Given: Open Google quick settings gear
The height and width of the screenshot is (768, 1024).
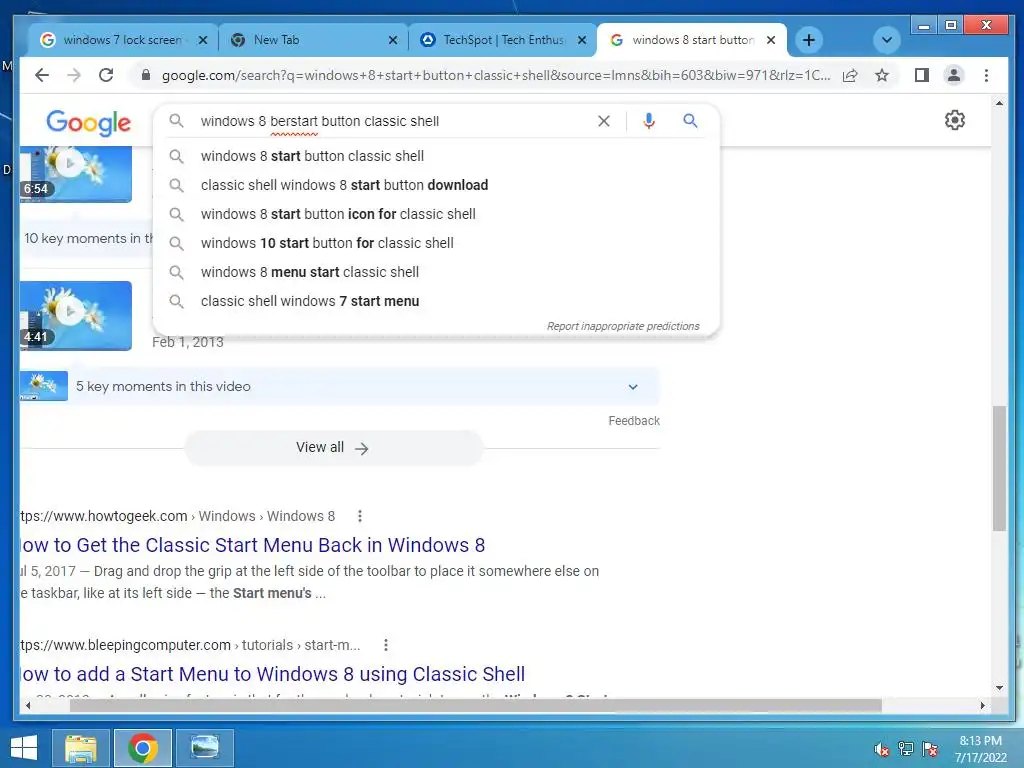Looking at the screenshot, I should pos(955,120).
